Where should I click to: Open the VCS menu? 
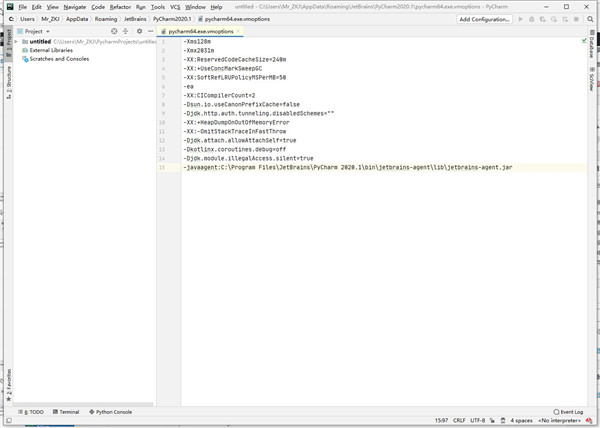(x=175, y=7)
